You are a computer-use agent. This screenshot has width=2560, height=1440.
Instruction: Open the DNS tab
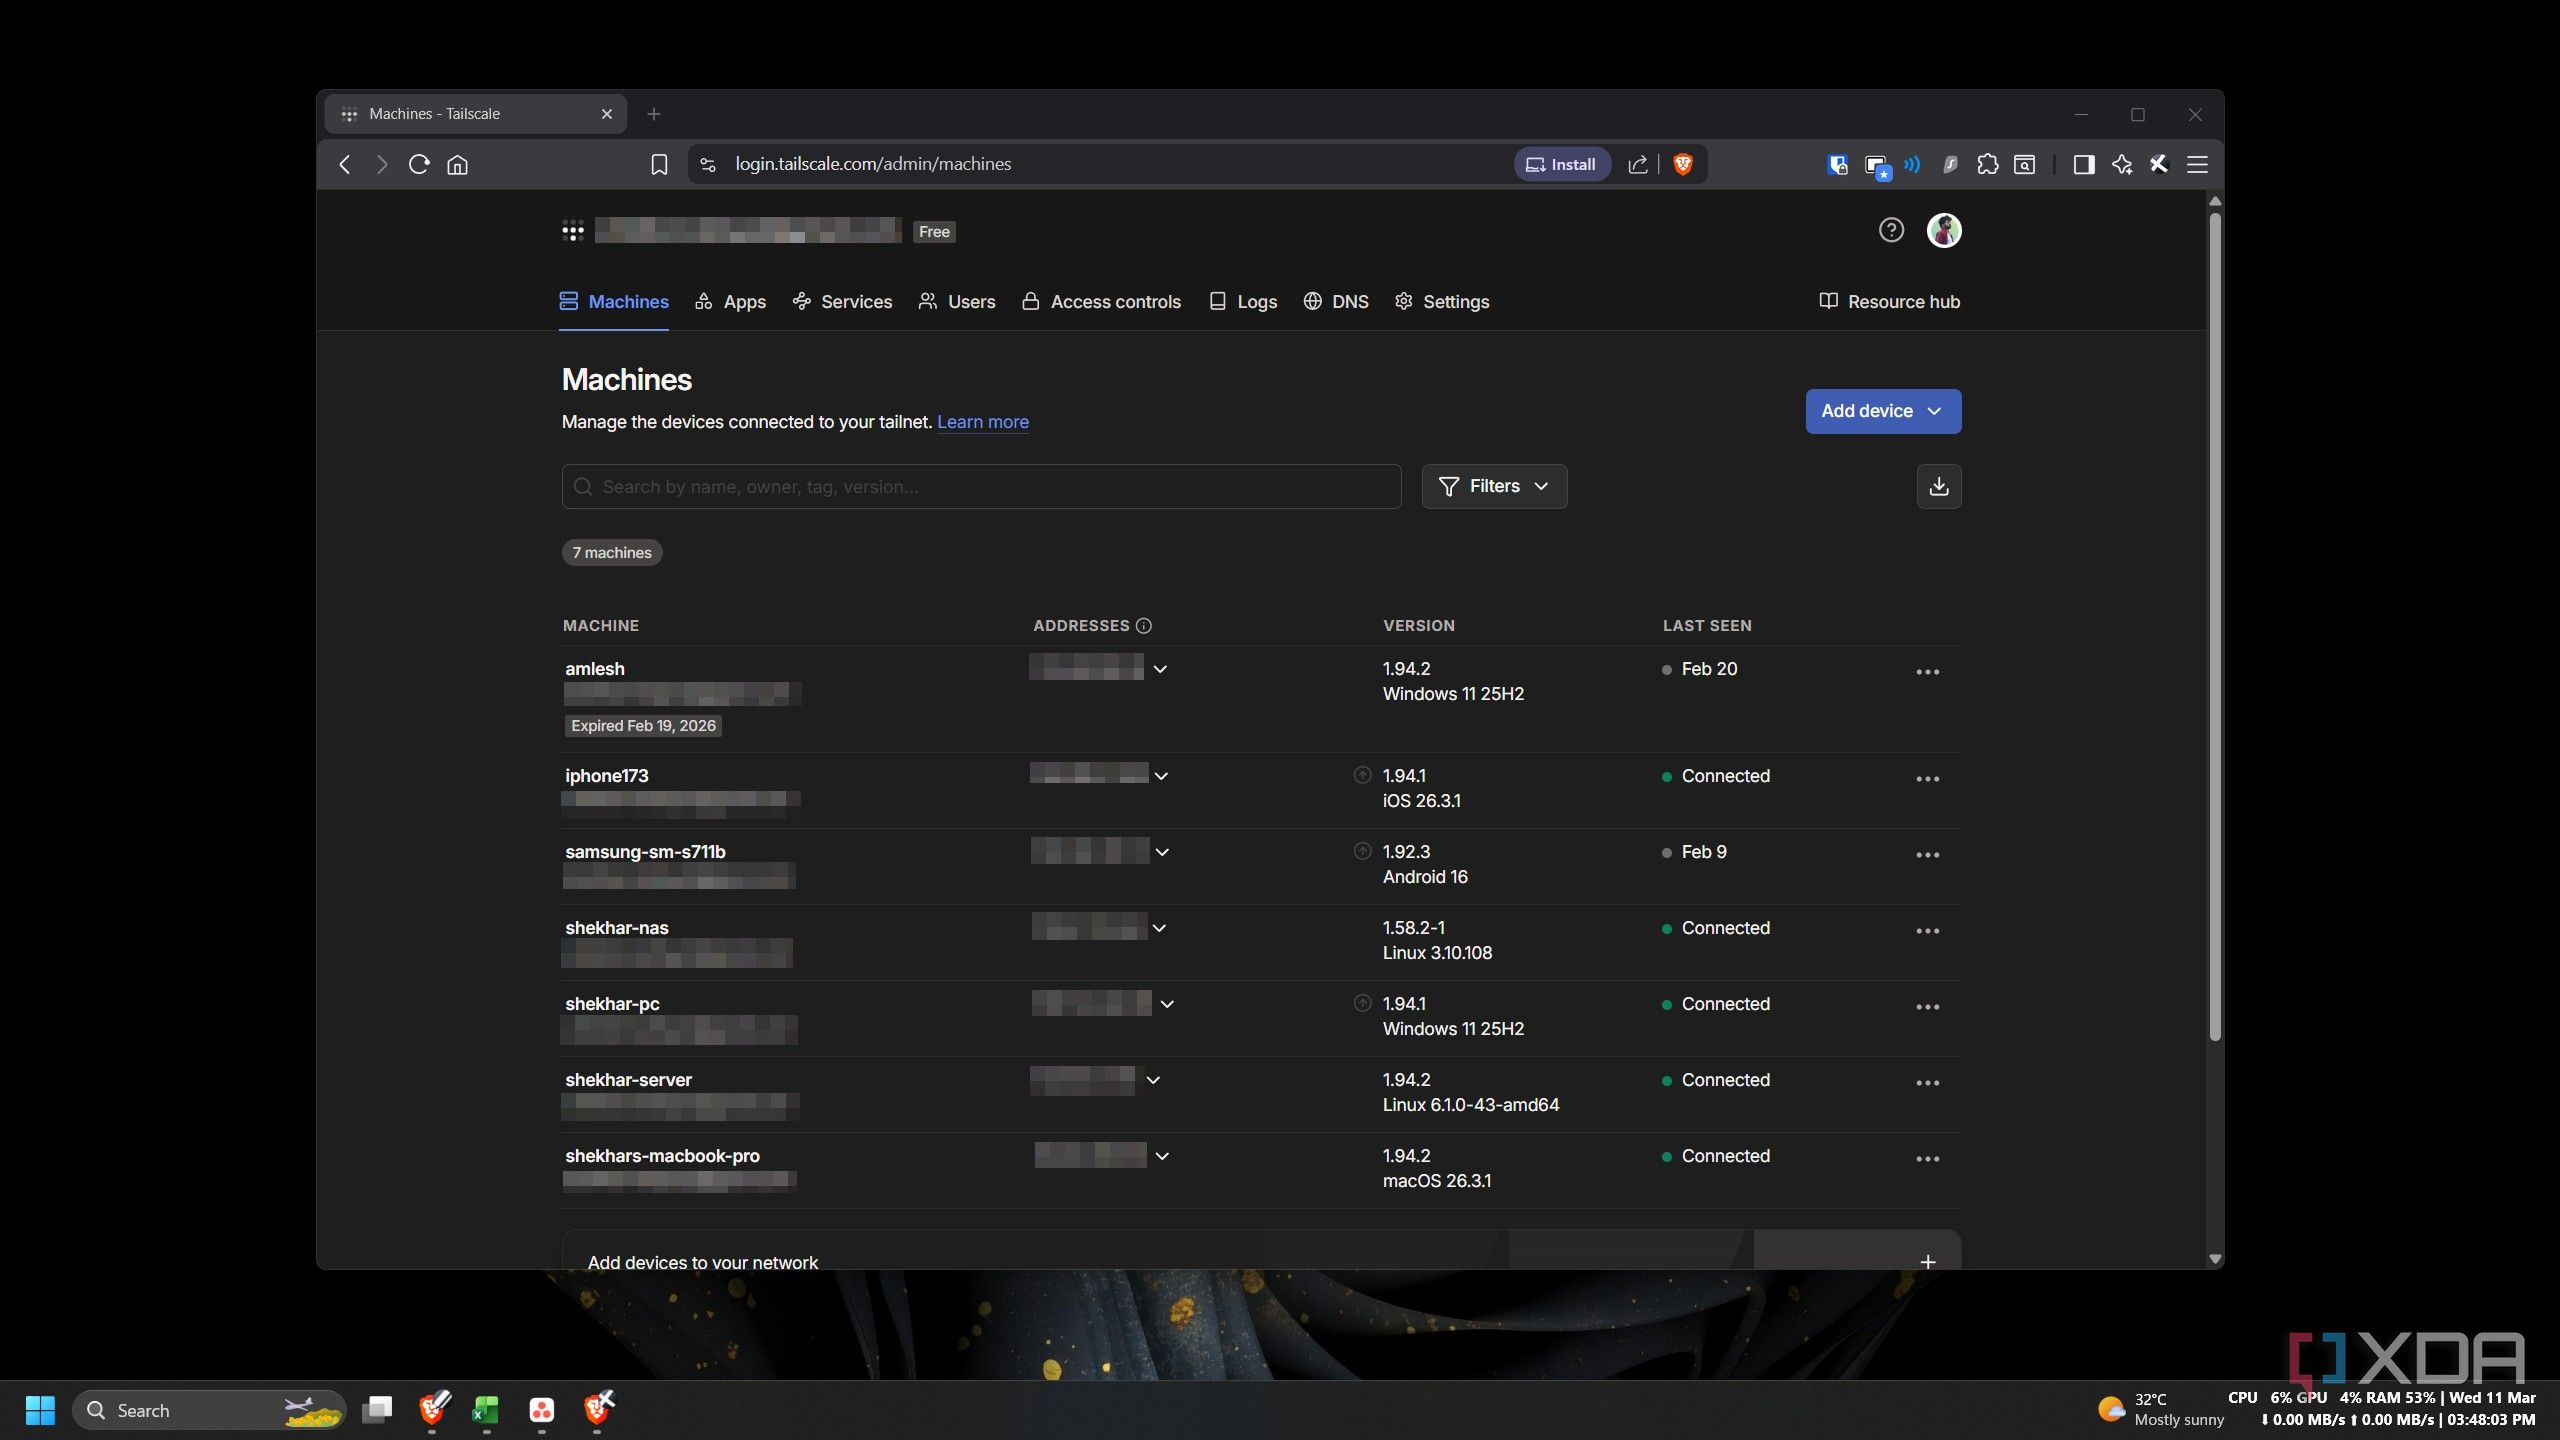click(1336, 302)
